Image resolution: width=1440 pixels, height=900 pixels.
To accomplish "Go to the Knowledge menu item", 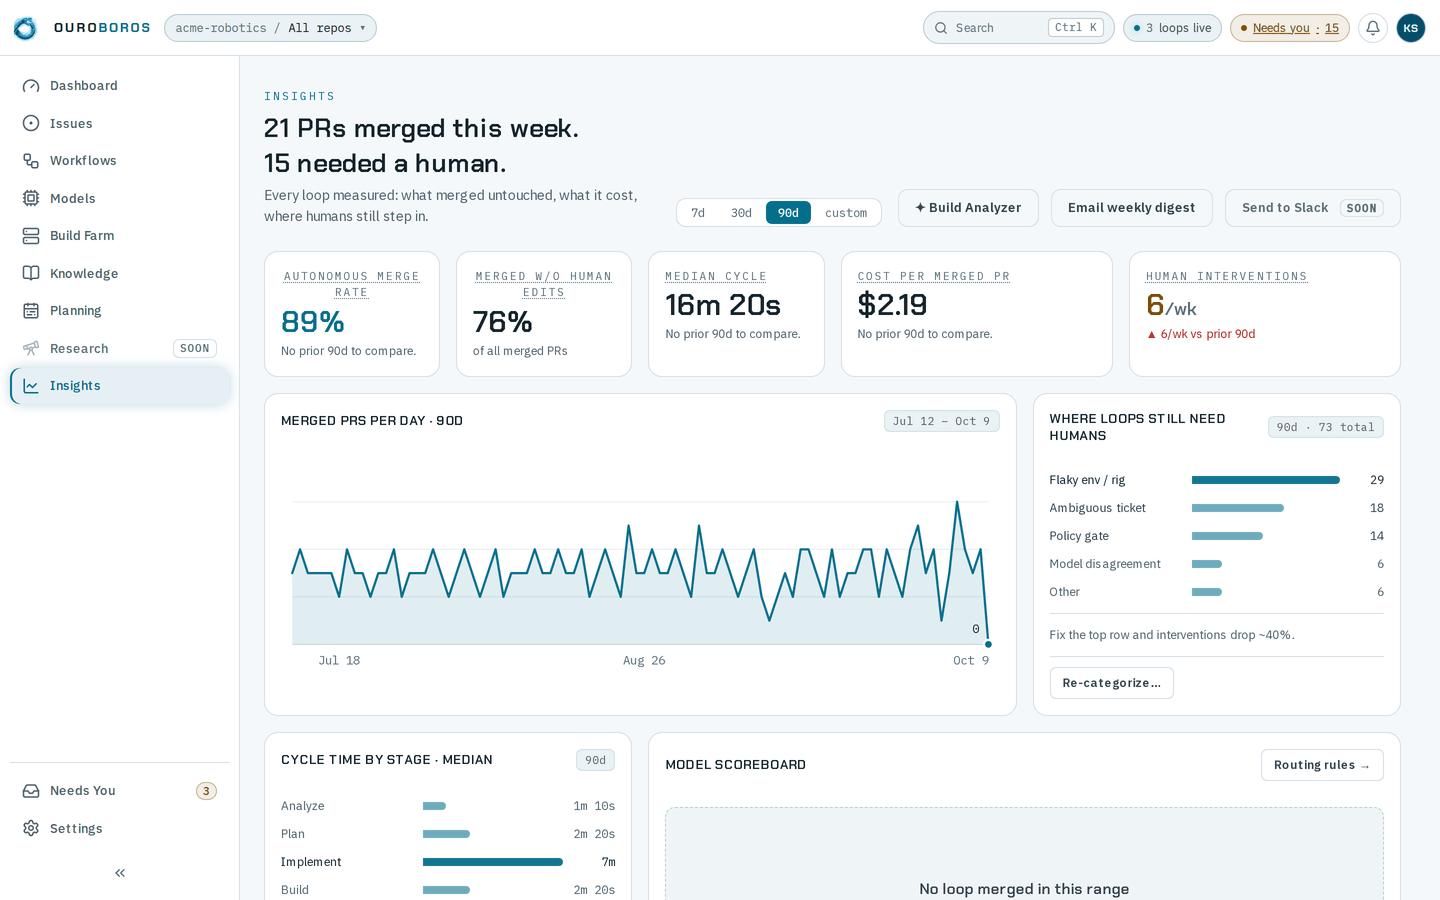I will click(x=120, y=273).
